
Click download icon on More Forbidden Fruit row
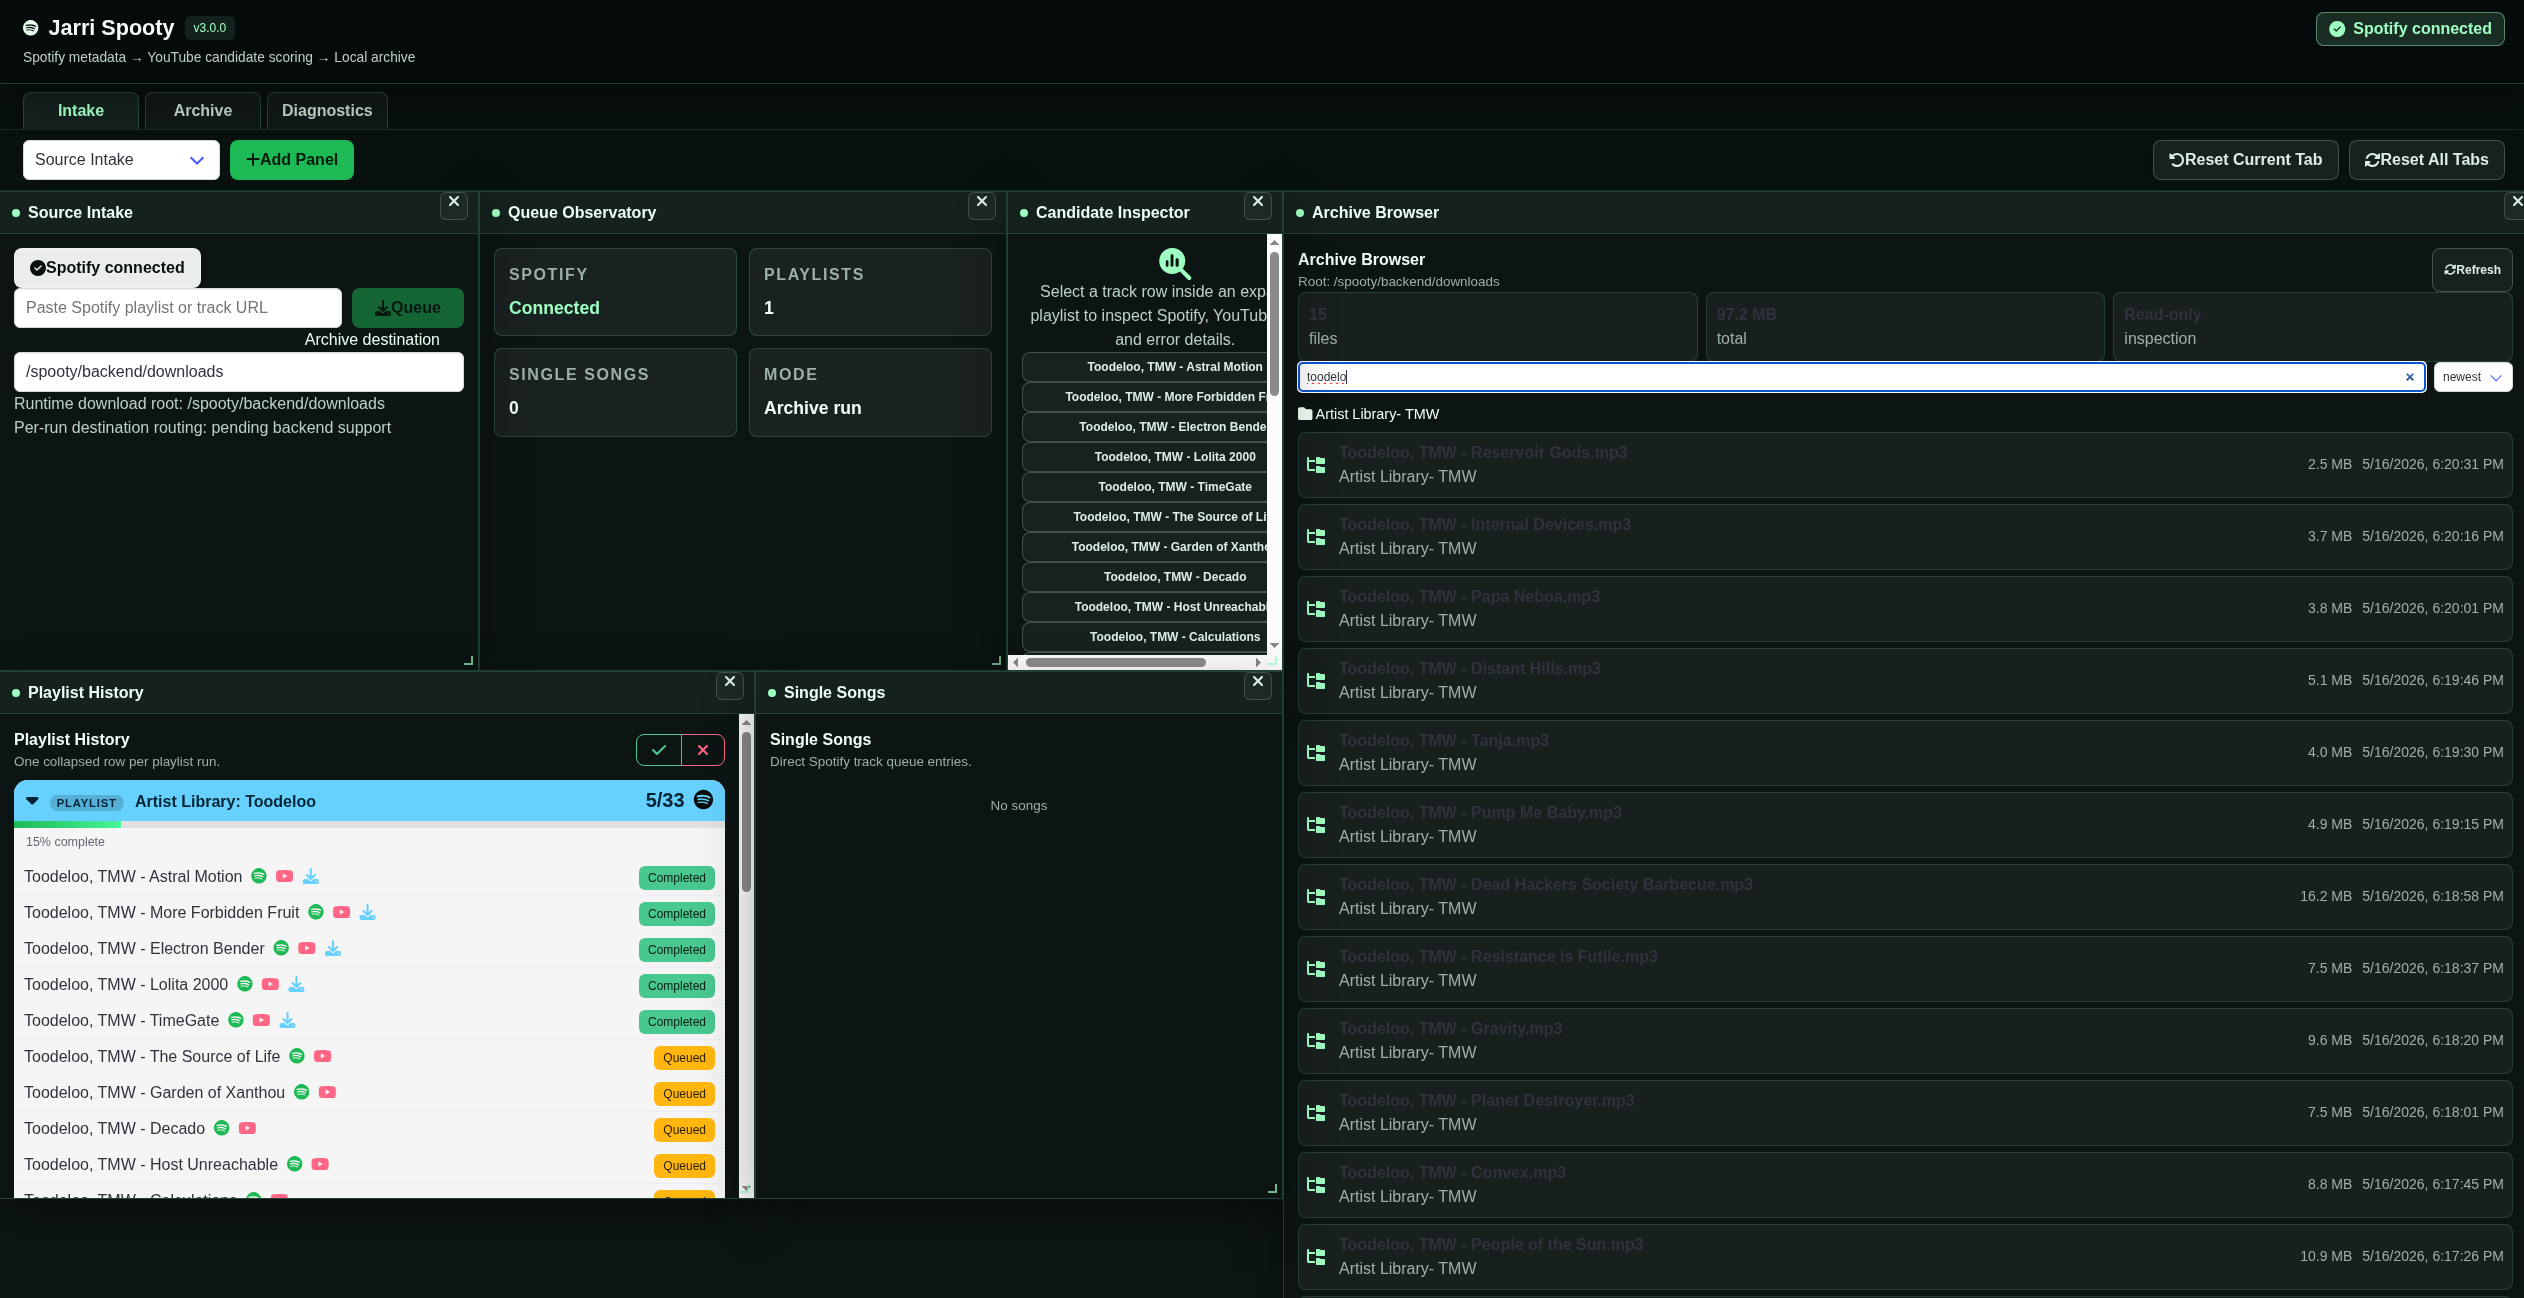[x=368, y=912]
